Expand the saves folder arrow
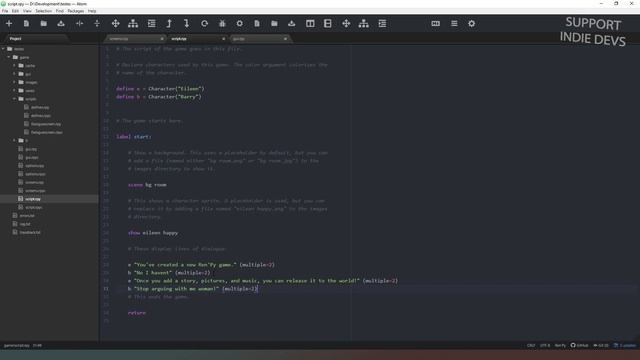The image size is (640, 360). [x=14, y=91]
